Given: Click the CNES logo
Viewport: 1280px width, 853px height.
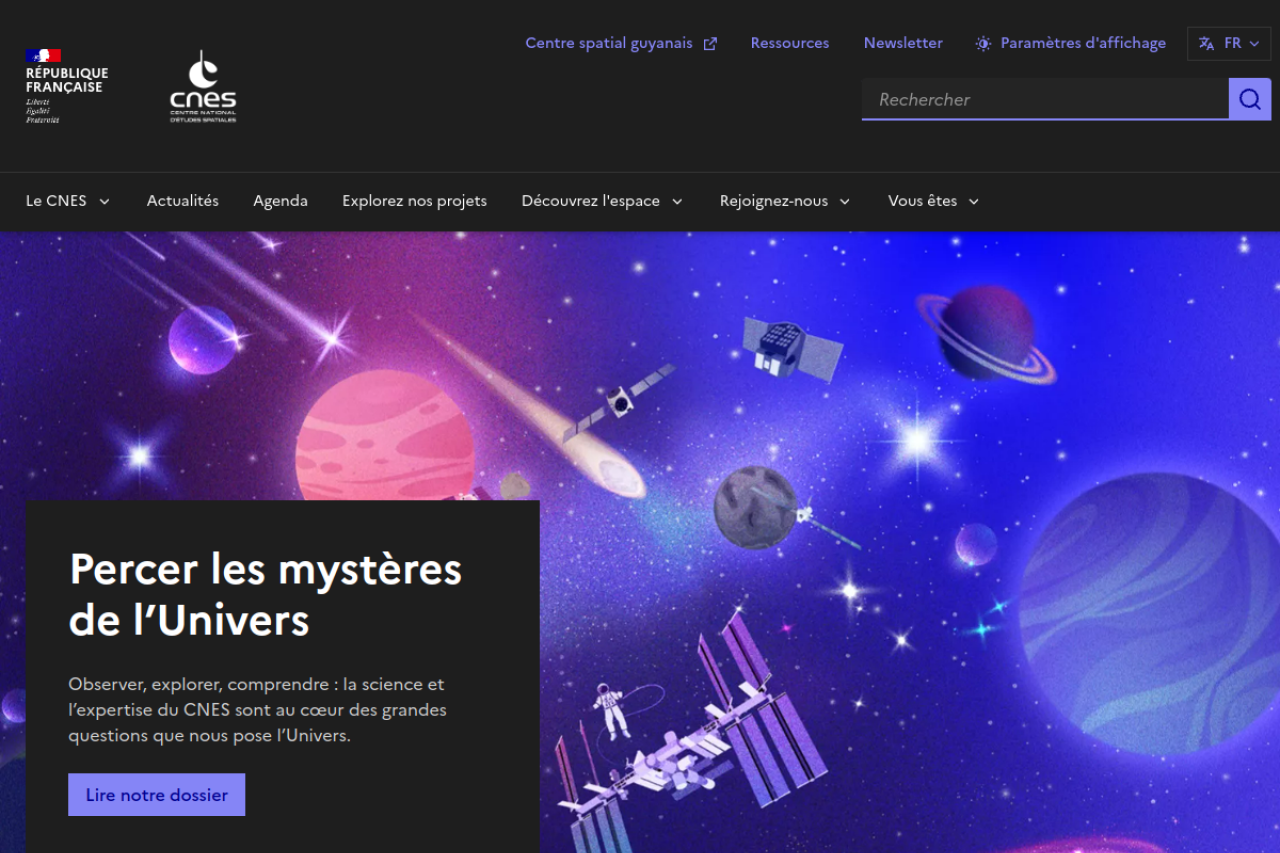Looking at the screenshot, I should click(203, 86).
